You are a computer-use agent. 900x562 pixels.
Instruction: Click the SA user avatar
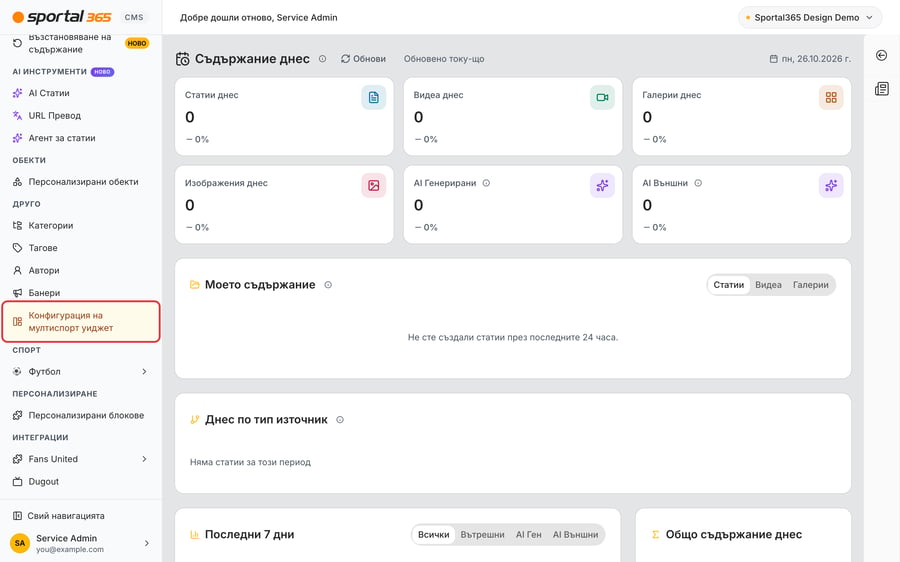click(x=20, y=543)
